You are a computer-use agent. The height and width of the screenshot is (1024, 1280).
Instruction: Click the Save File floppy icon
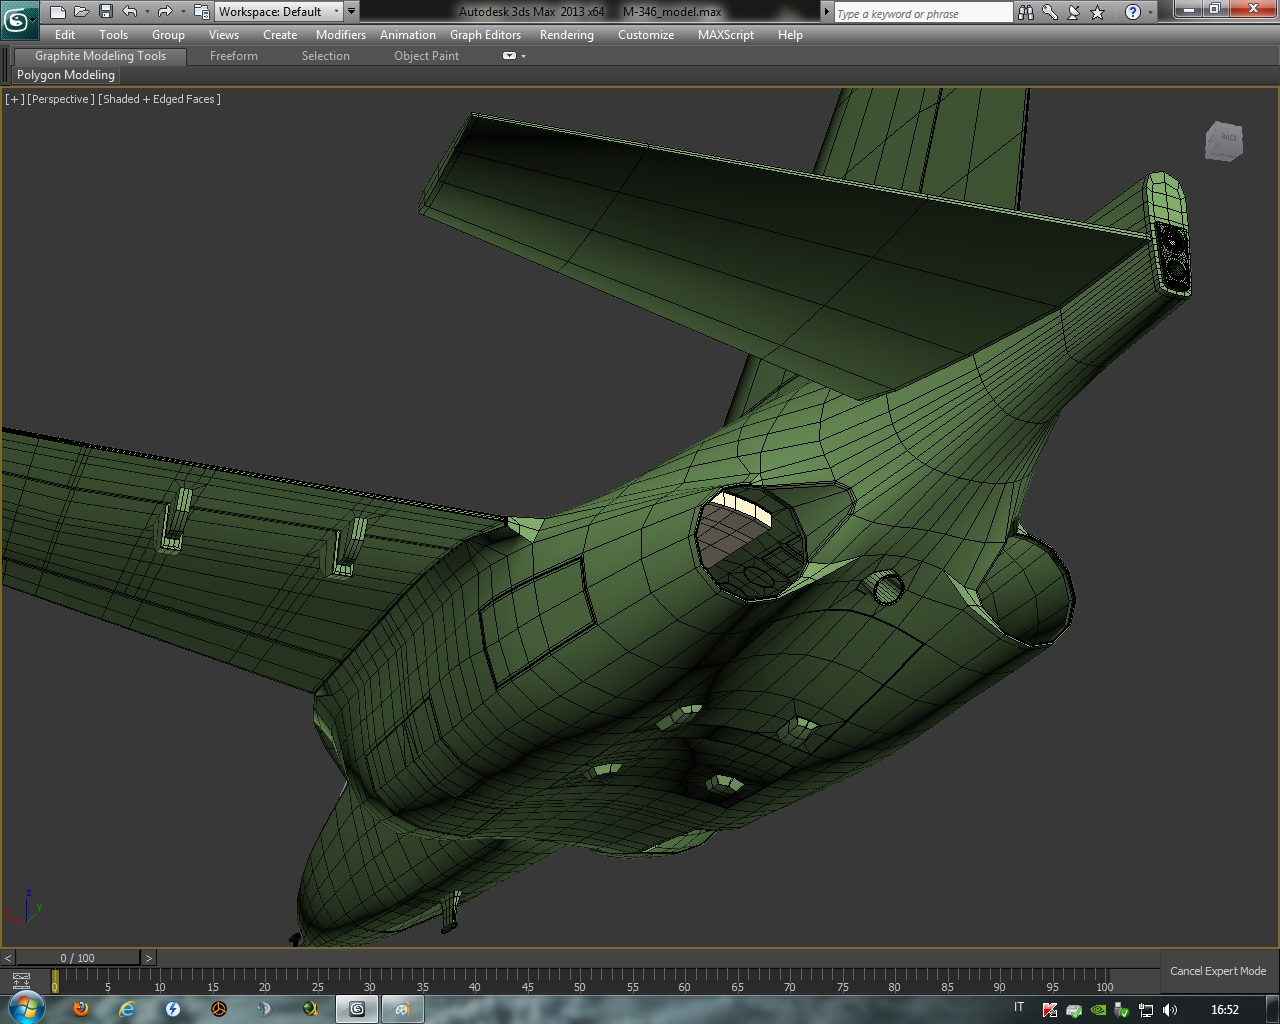(x=105, y=12)
